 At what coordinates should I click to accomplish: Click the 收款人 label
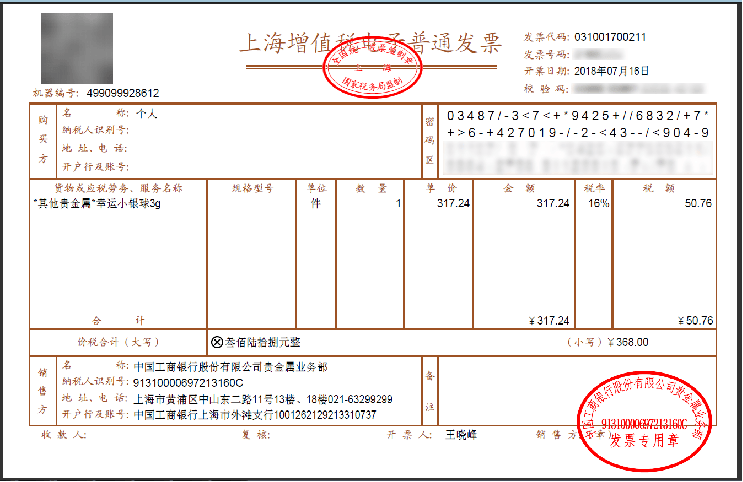tap(63, 435)
